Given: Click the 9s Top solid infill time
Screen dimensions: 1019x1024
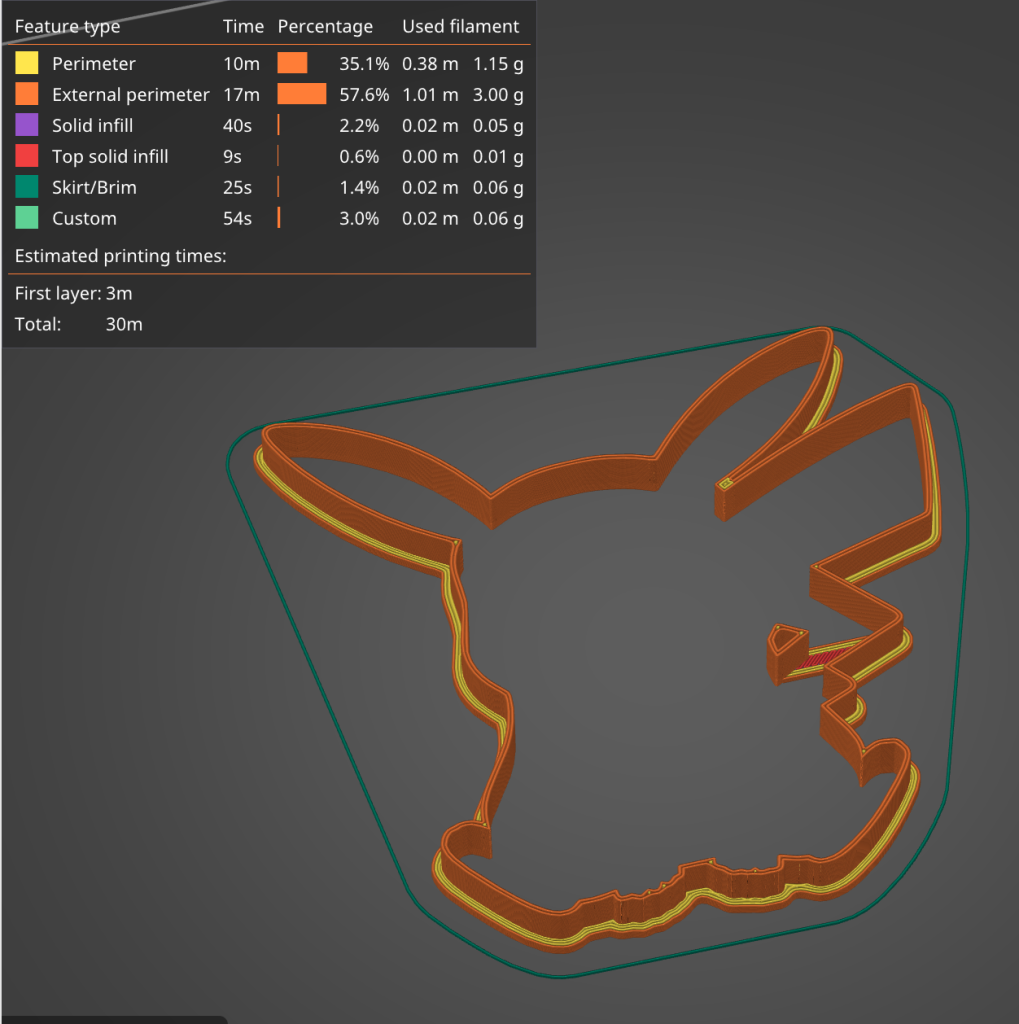Looking at the screenshot, I should tap(232, 157).
